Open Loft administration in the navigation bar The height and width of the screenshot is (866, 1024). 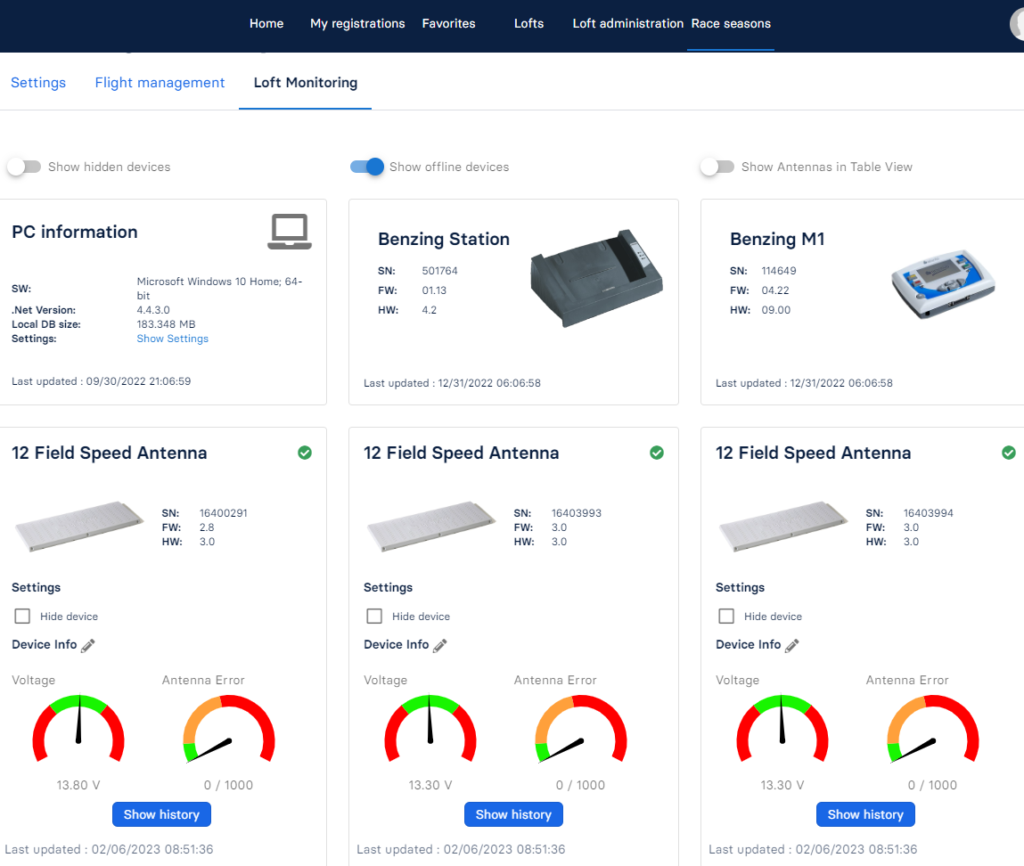(x=627, y=23)
